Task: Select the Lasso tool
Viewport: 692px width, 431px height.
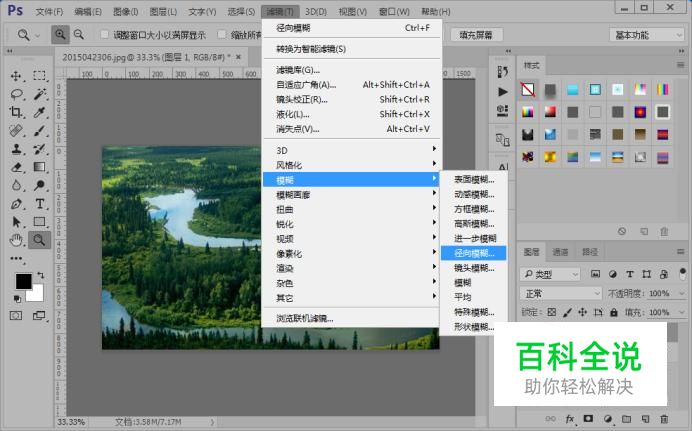Action: (x=16, y=94)
